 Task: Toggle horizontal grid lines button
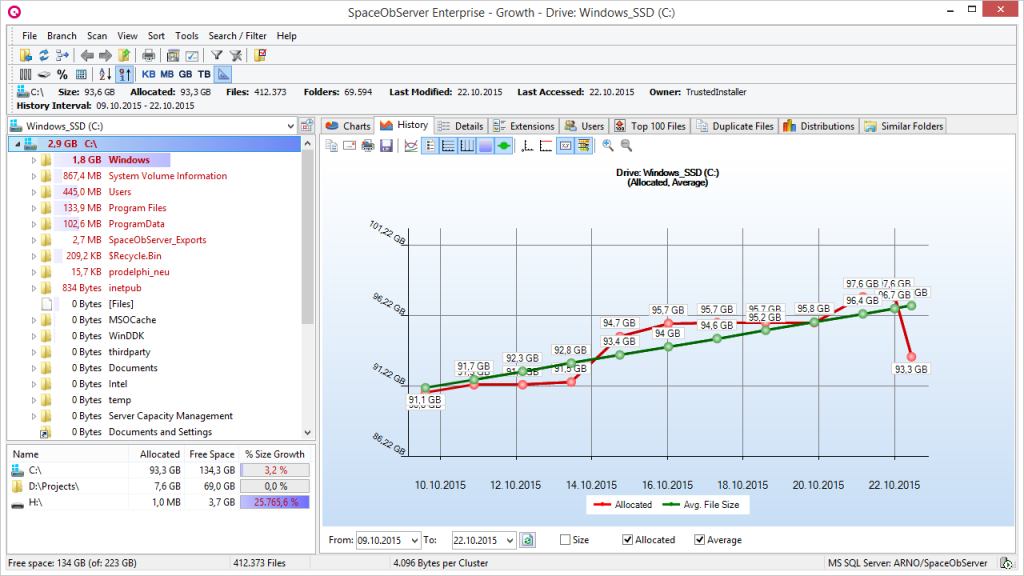(x=448, y=146)
